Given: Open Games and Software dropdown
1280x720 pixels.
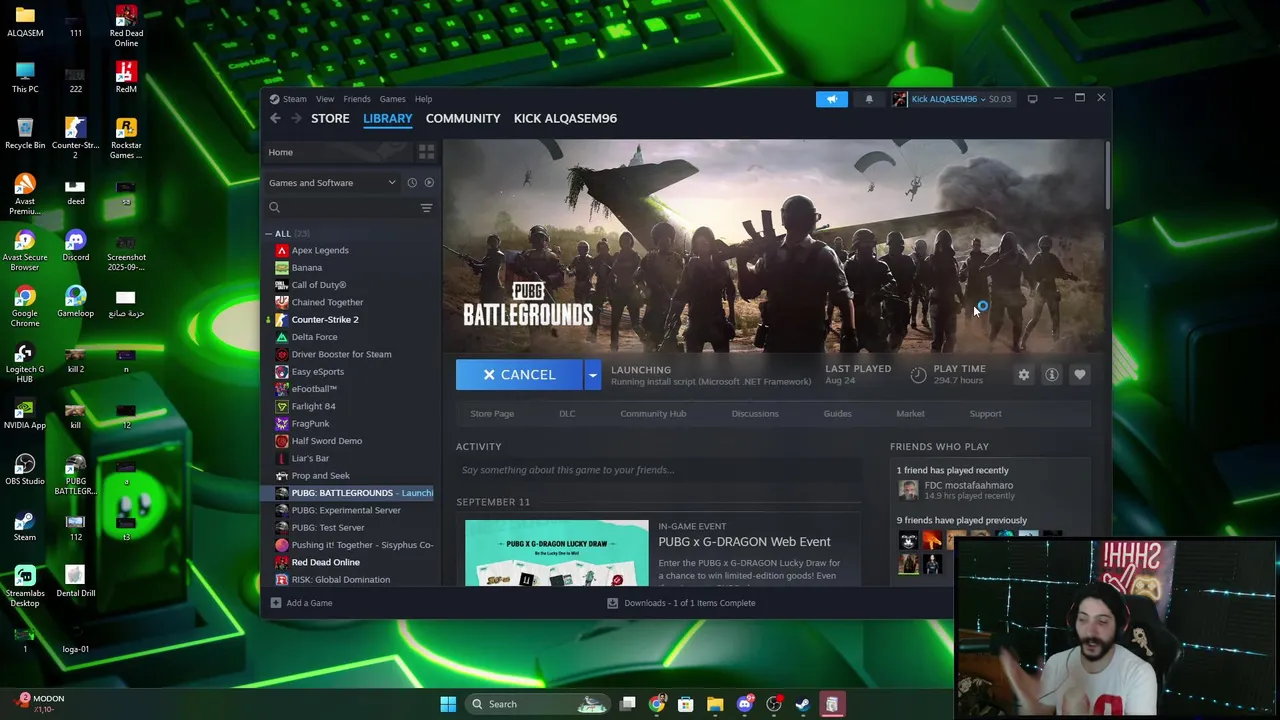Looking at the screenshot, I should 332,183.
